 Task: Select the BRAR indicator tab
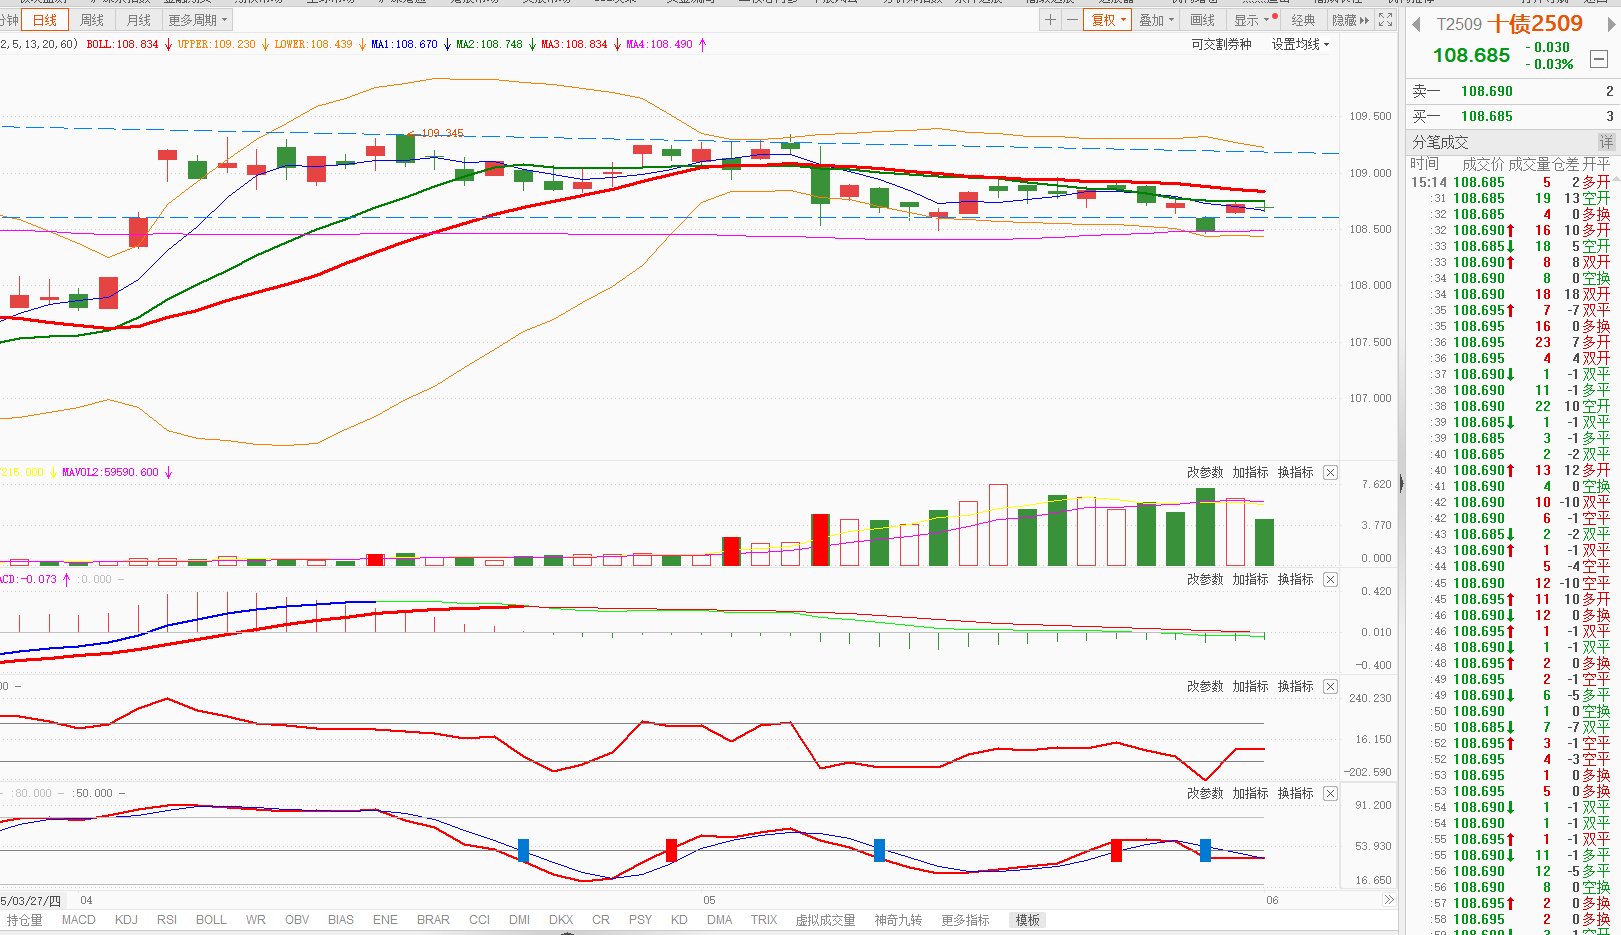pos(433,920)
